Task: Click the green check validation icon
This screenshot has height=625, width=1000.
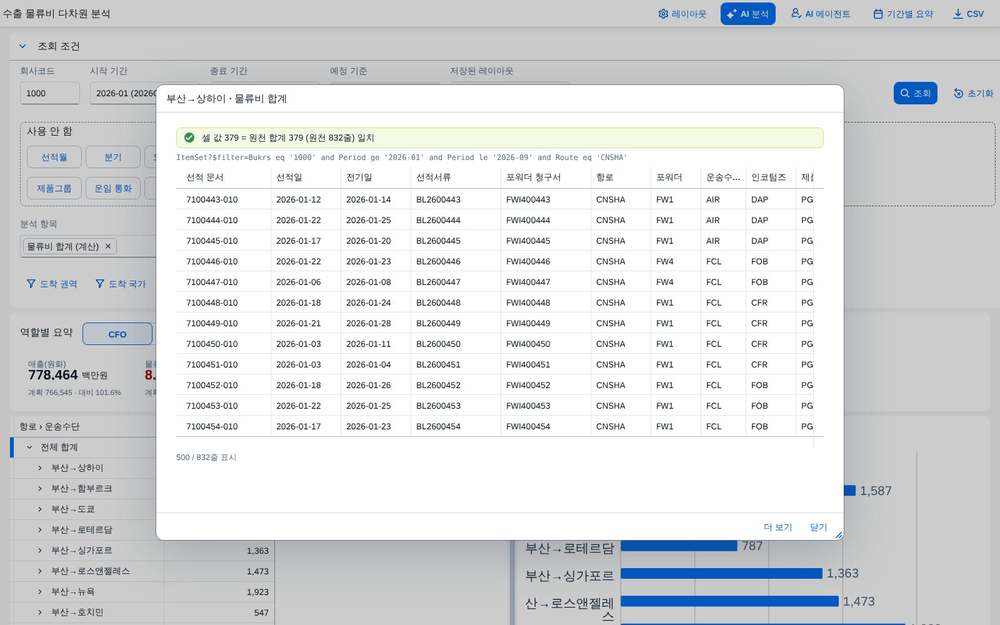Action: click(189, 137)
